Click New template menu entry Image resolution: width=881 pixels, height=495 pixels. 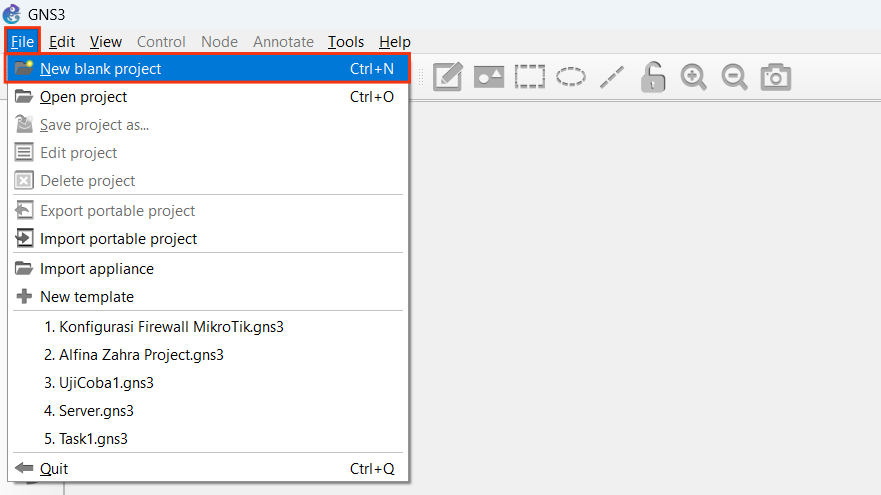tap(86, 297)
